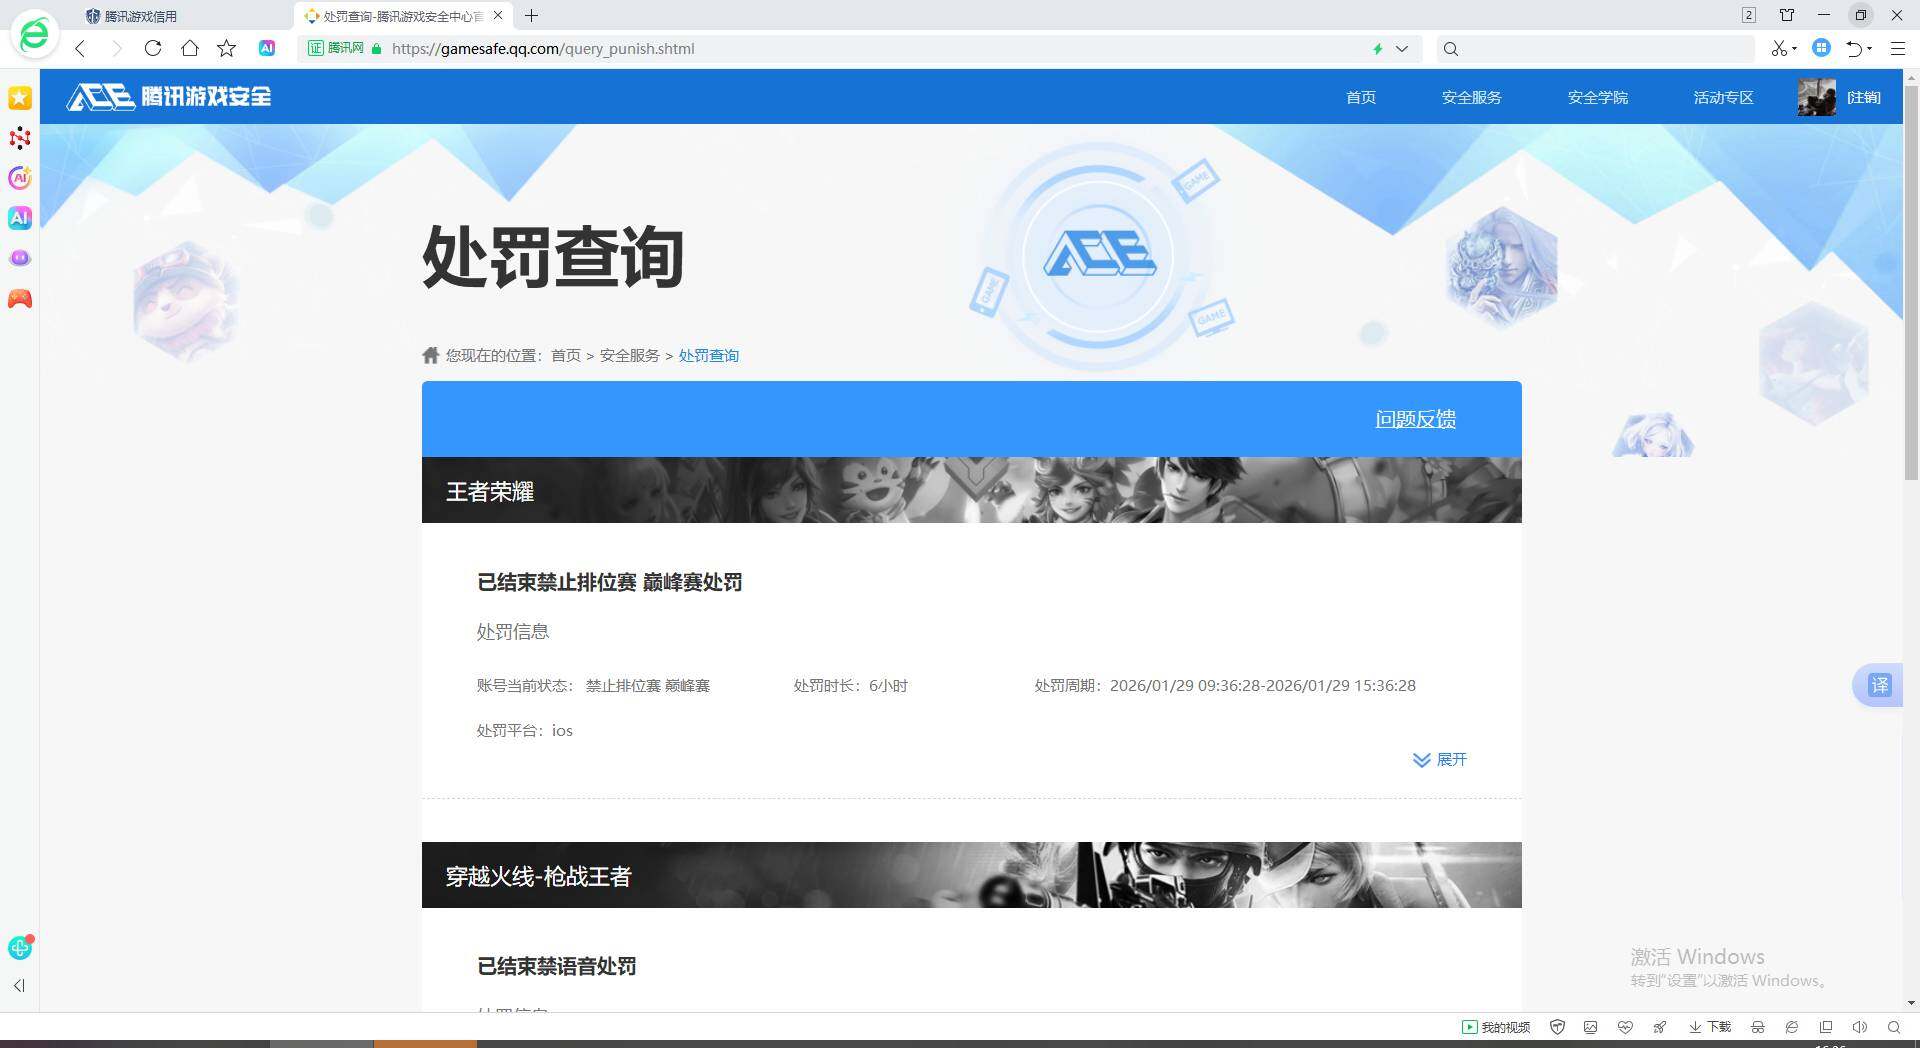Click the 已结束禁语音处罚 heading

557,966
